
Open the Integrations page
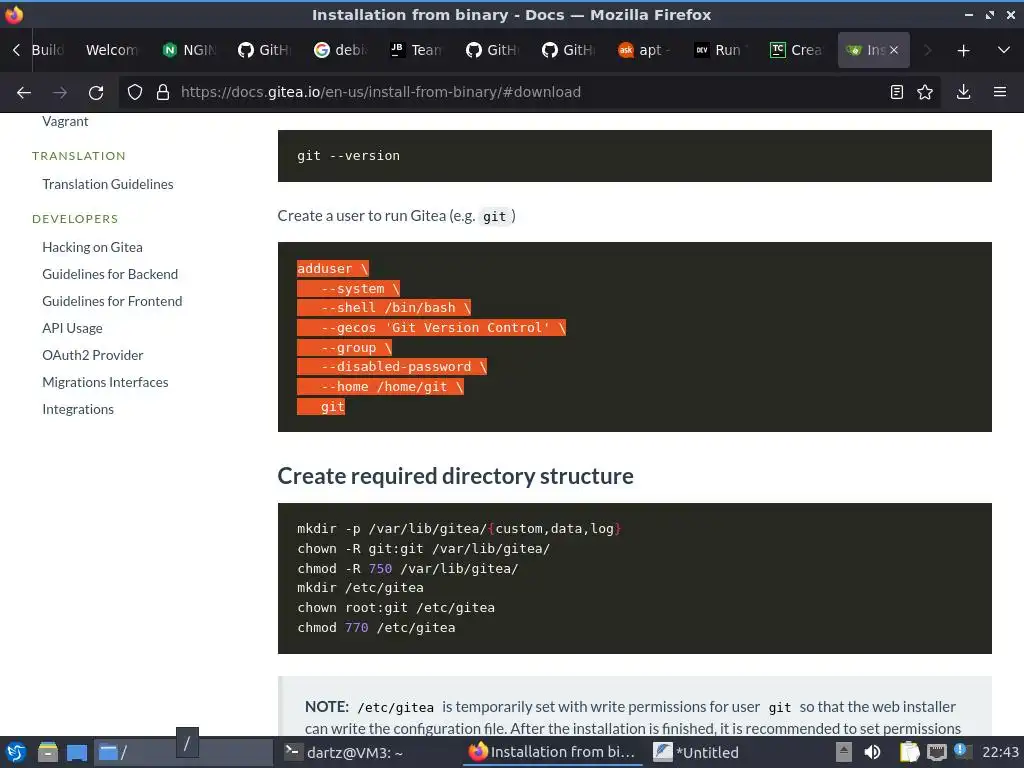pyautogui.click(x=78, y=409)
